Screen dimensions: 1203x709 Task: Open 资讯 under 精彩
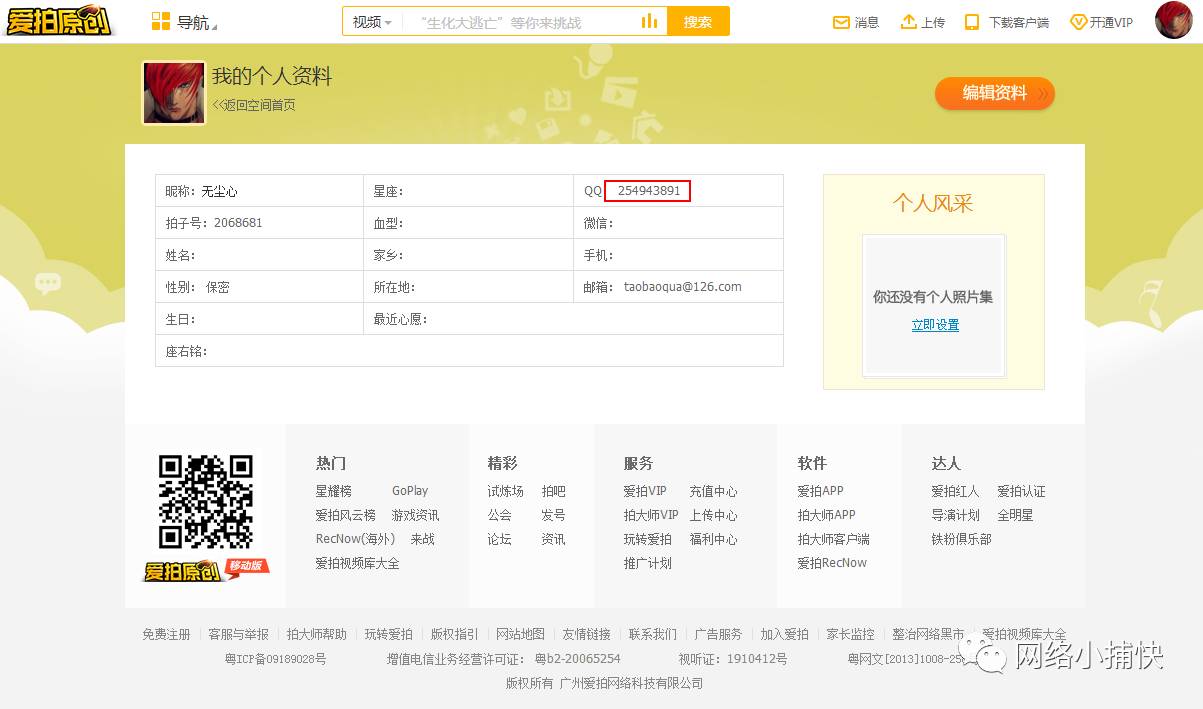554,539
